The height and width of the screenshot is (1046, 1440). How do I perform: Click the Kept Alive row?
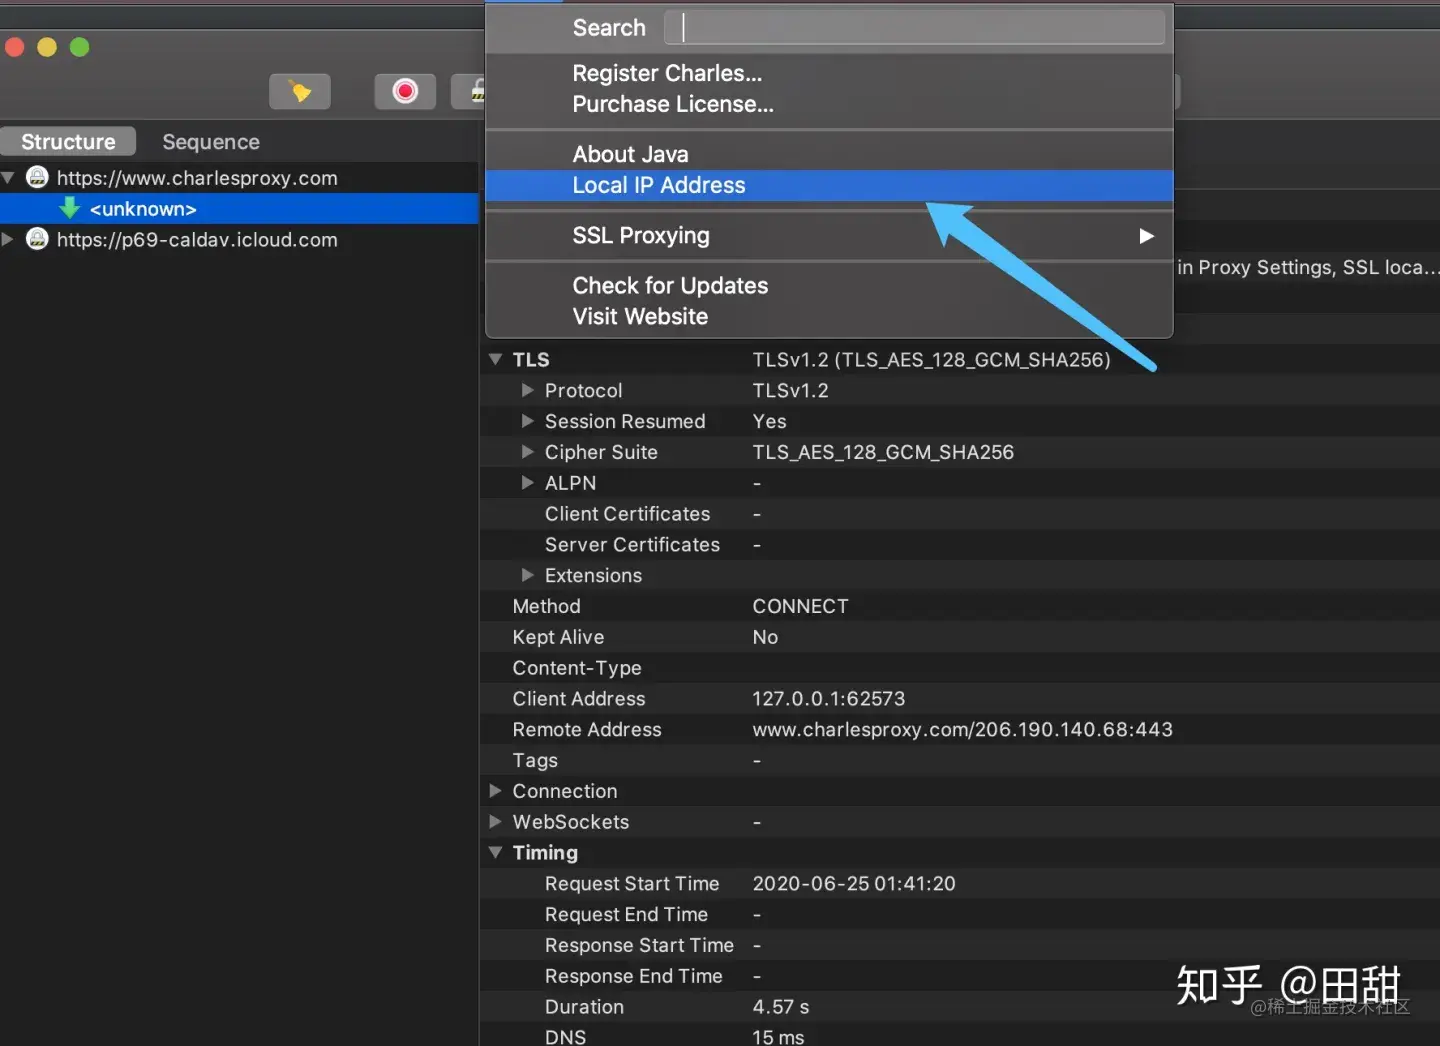960,637
